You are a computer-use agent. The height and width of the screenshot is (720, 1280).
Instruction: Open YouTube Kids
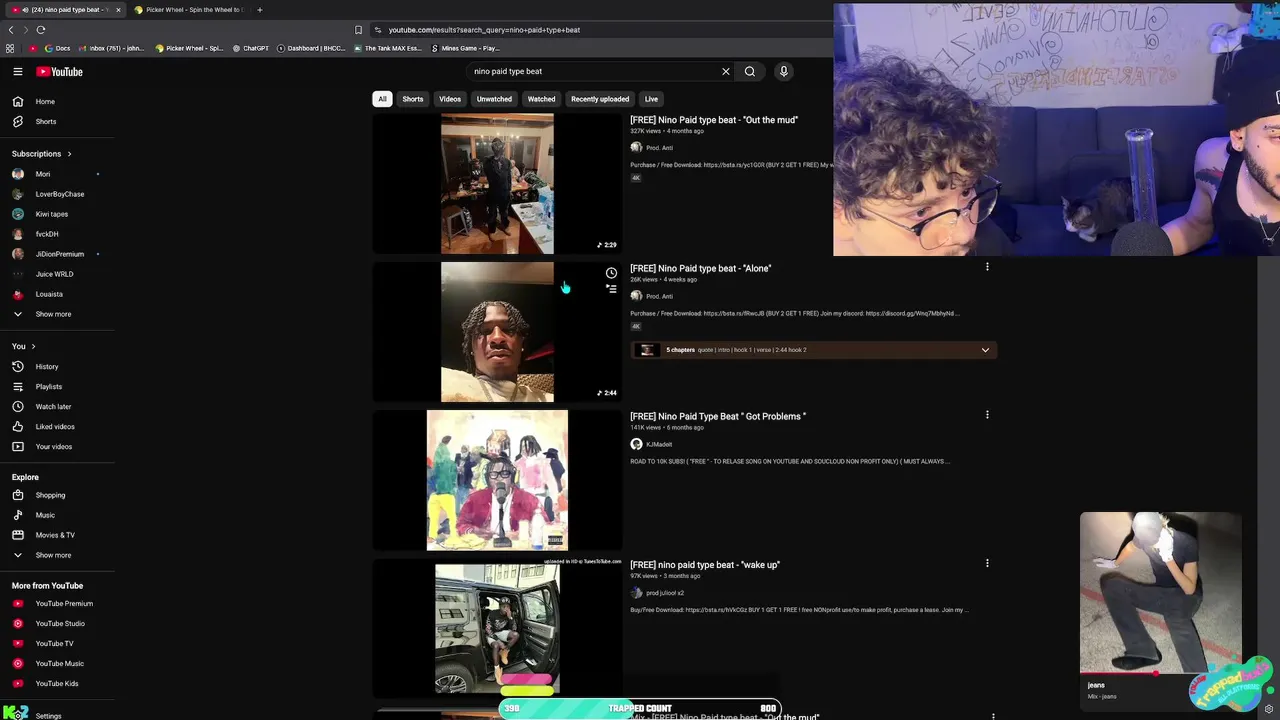pyautogui.click(x=56, y=683)
